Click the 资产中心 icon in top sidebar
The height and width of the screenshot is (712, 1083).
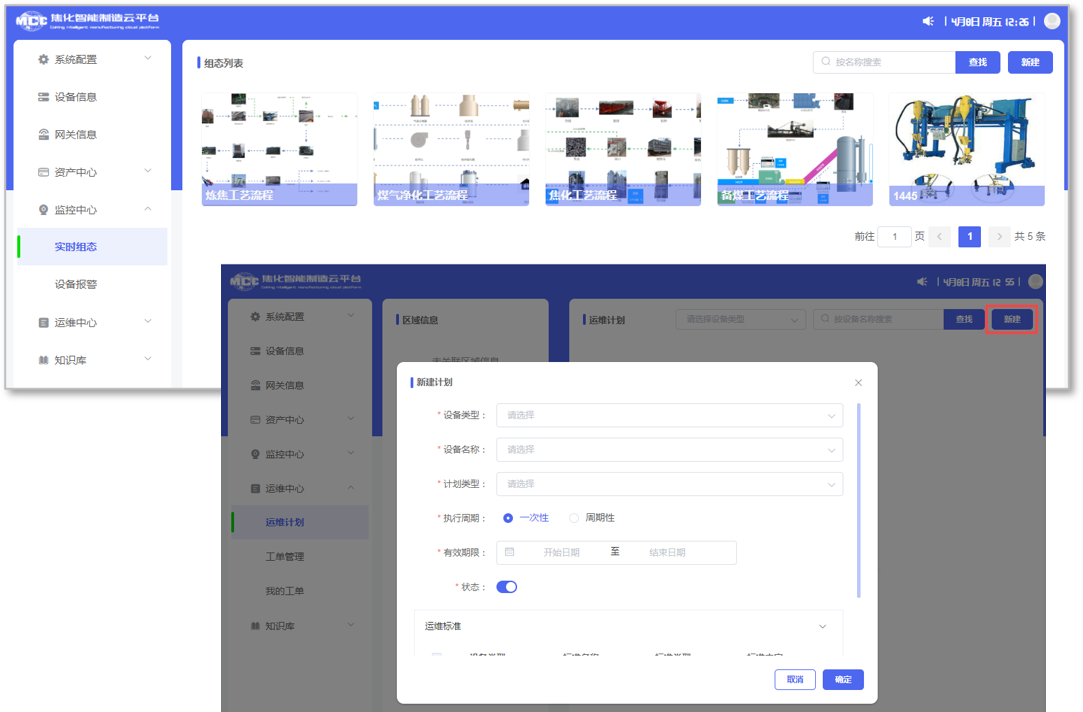click(43, 172)
